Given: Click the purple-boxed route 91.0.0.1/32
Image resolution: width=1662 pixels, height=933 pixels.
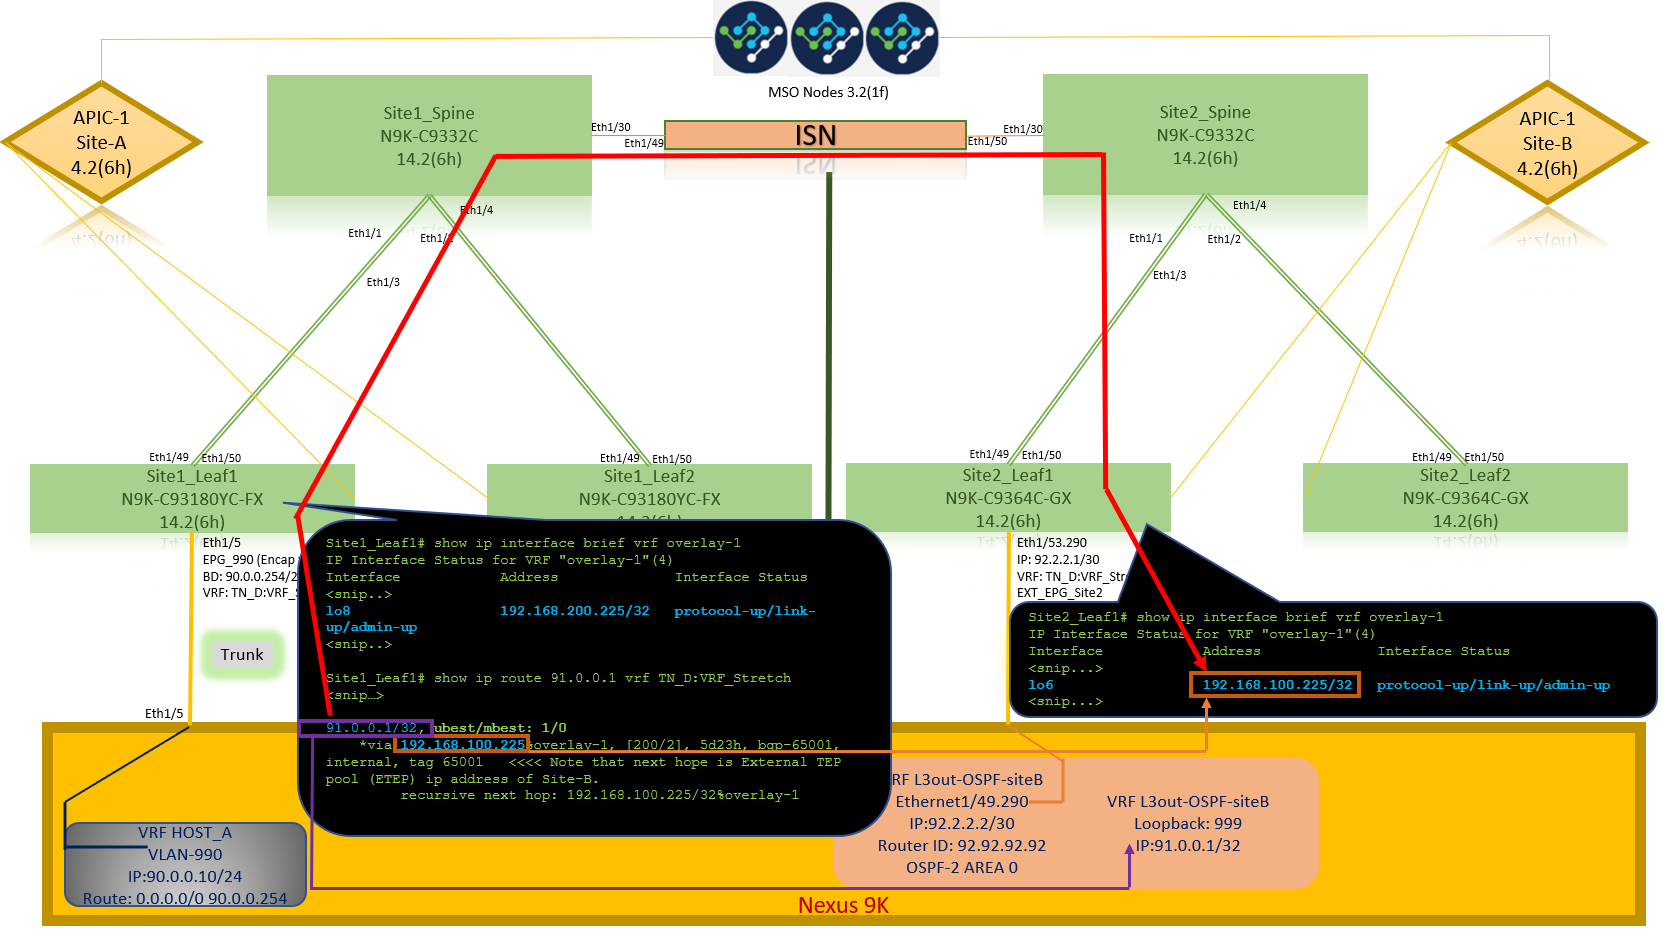Looking at the screenshot, I should [366, 728].
